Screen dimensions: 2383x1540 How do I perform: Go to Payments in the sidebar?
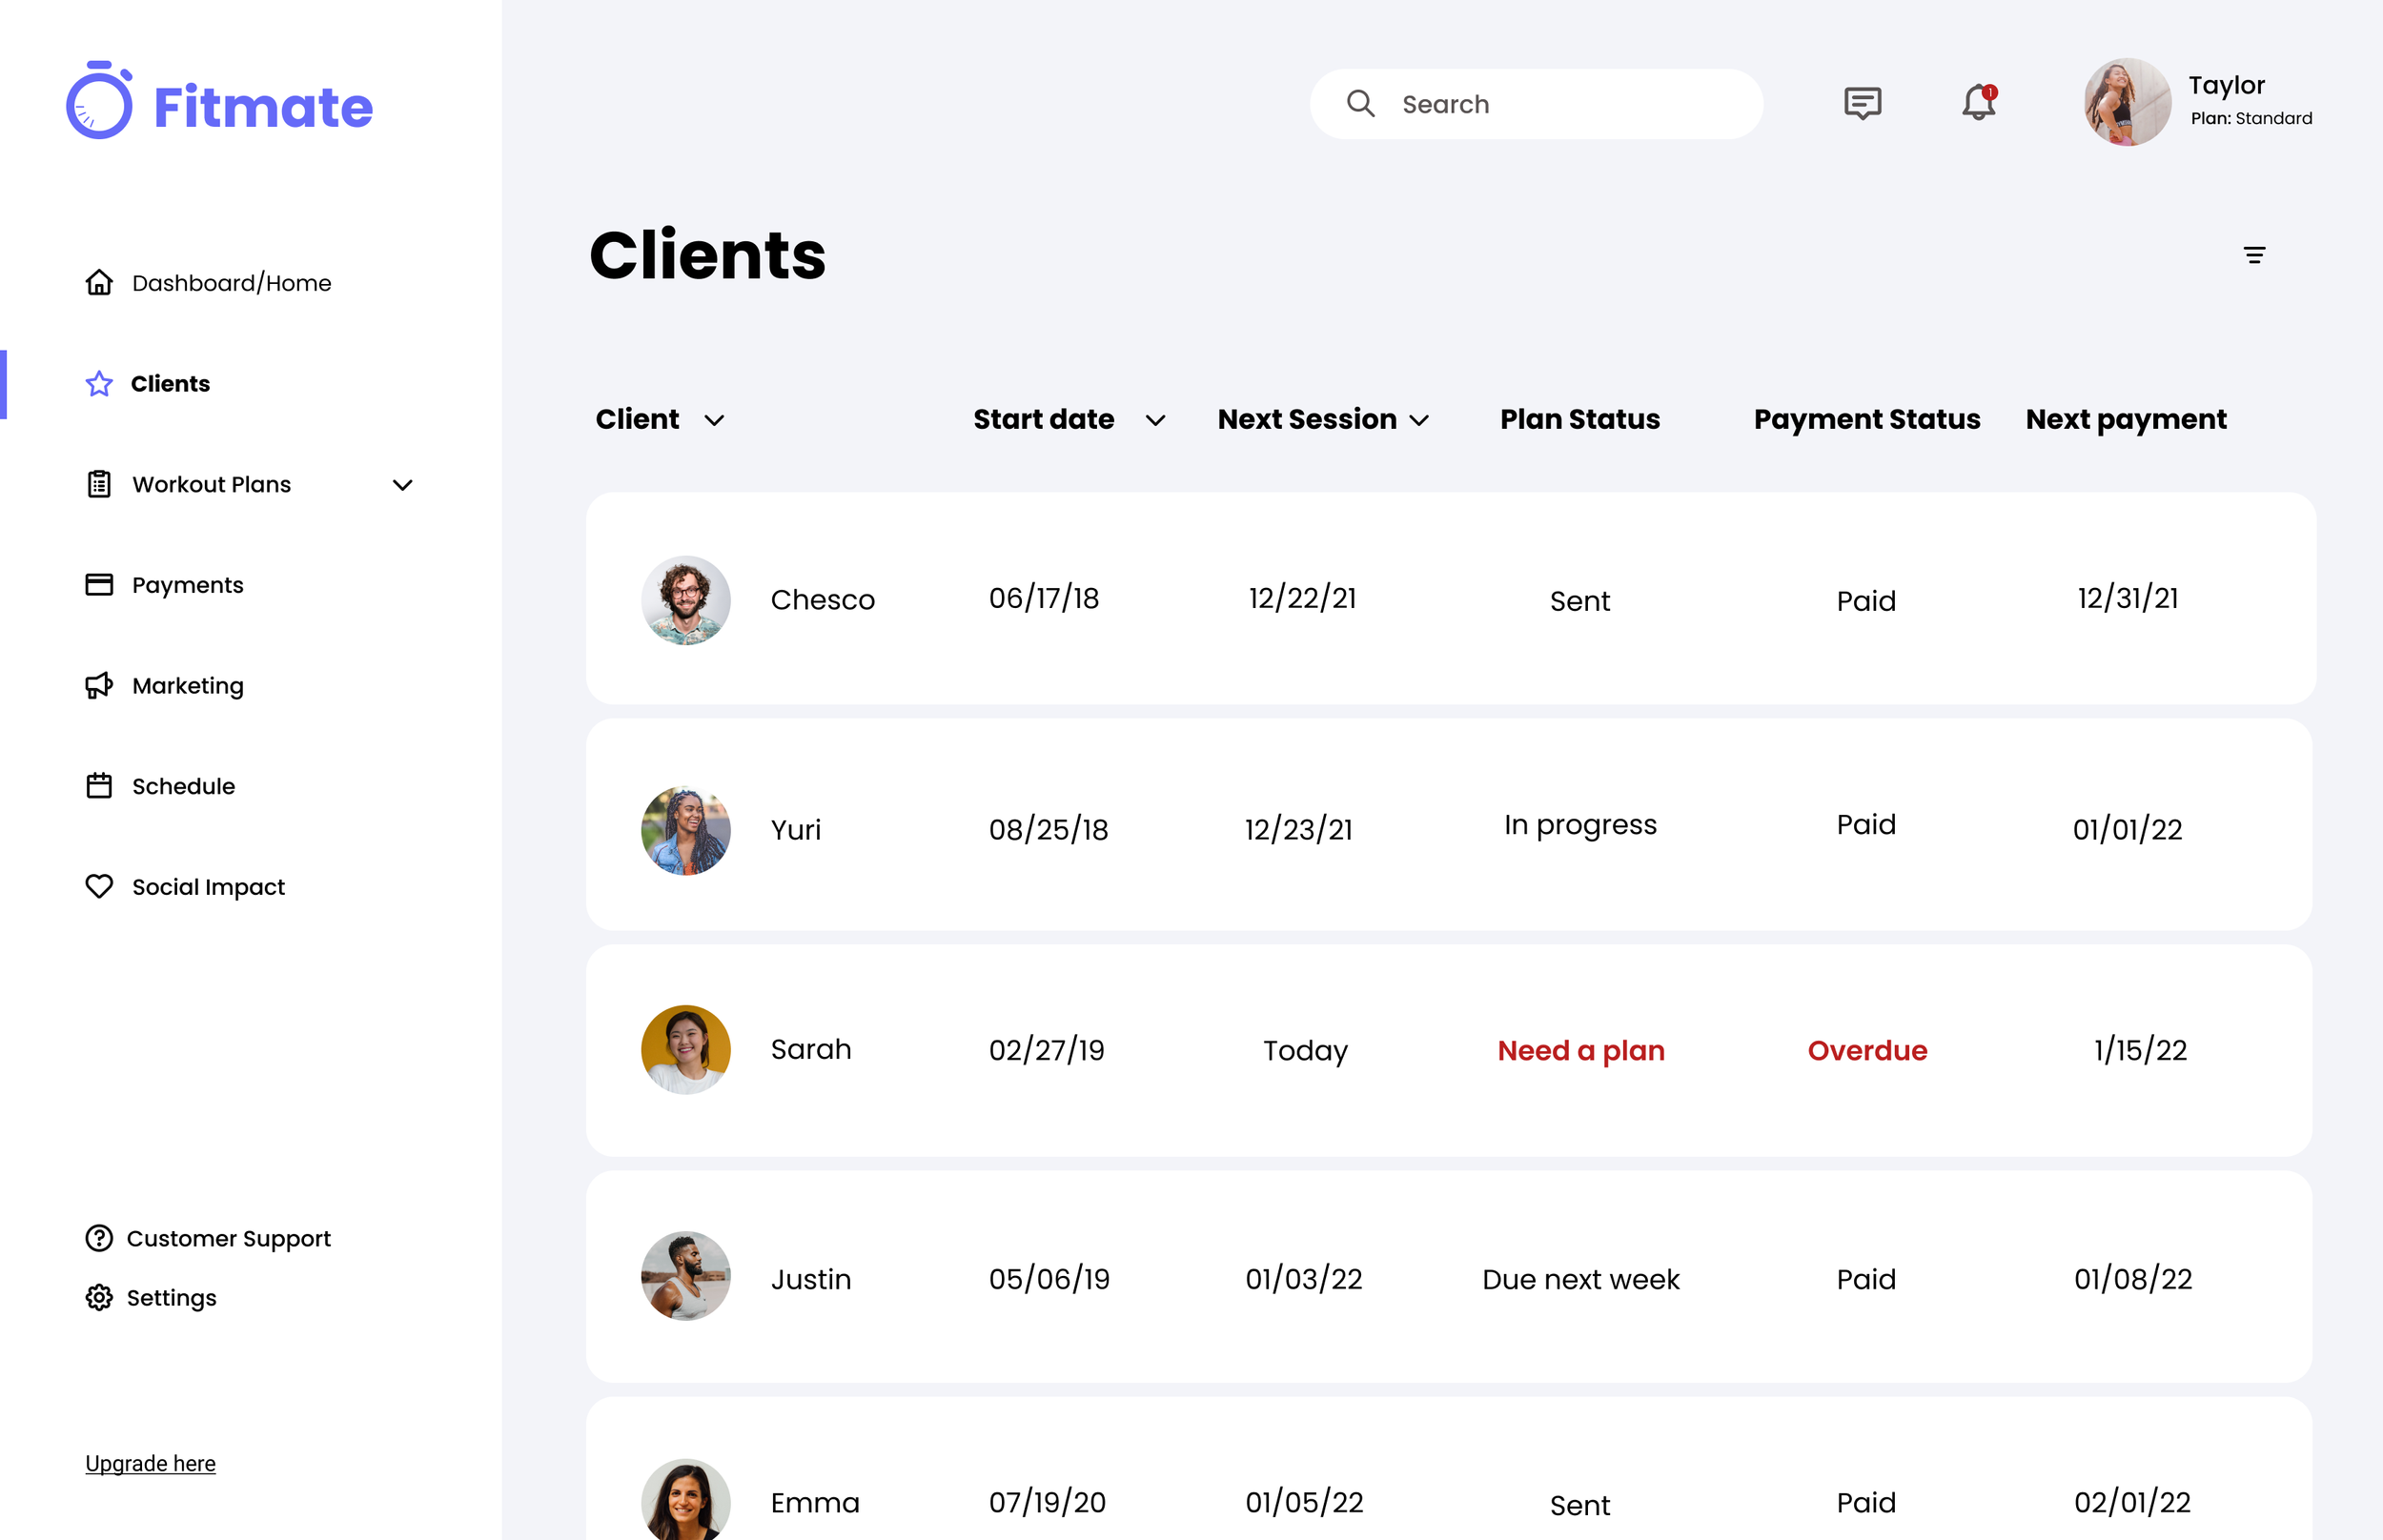[x=187, y=585]
